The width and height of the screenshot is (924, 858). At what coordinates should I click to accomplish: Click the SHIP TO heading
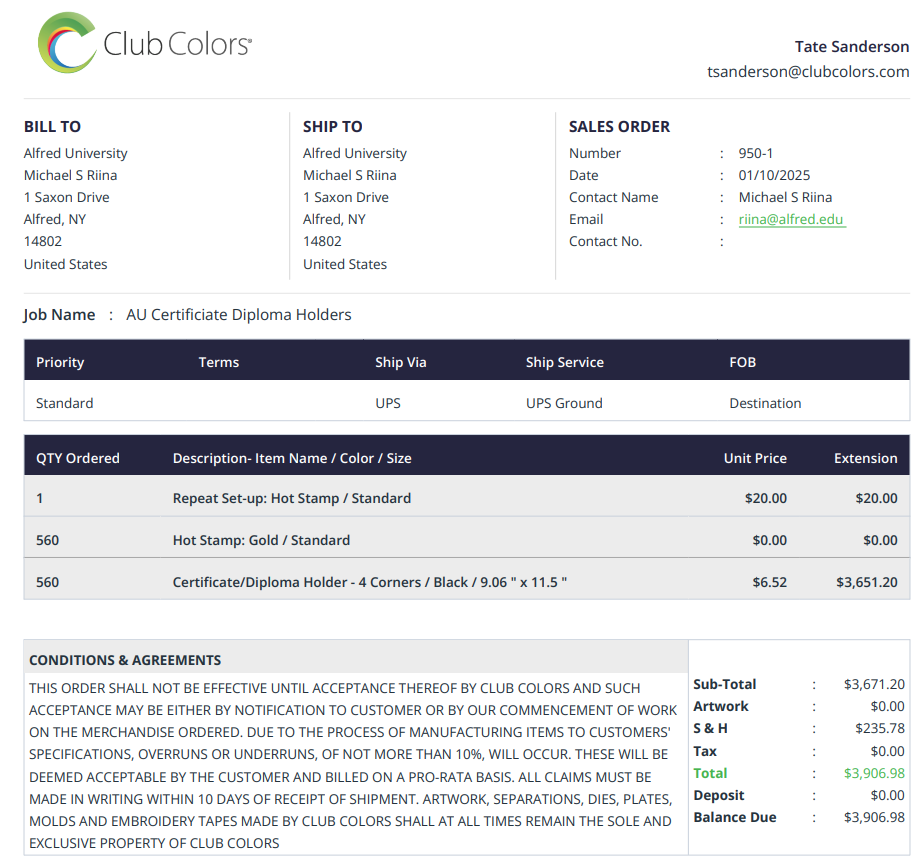332,127
